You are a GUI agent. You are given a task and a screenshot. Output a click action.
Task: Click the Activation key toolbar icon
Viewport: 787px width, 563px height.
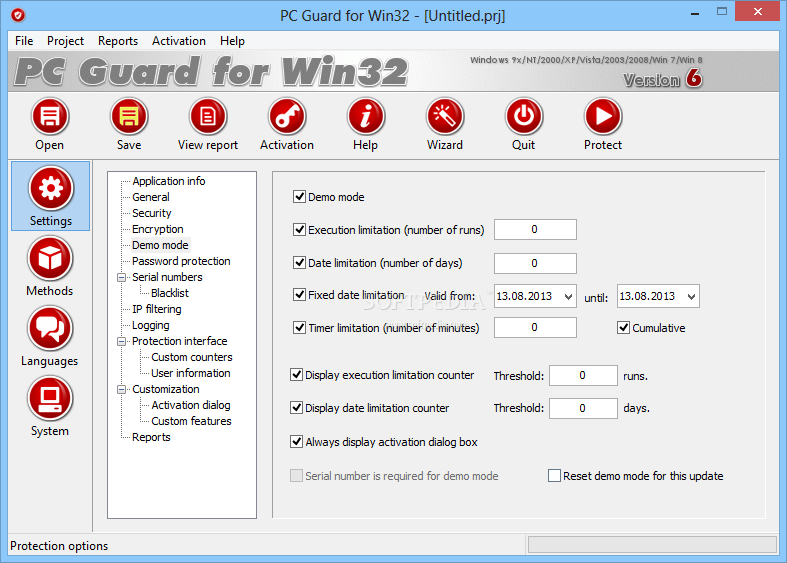[287, 116]
